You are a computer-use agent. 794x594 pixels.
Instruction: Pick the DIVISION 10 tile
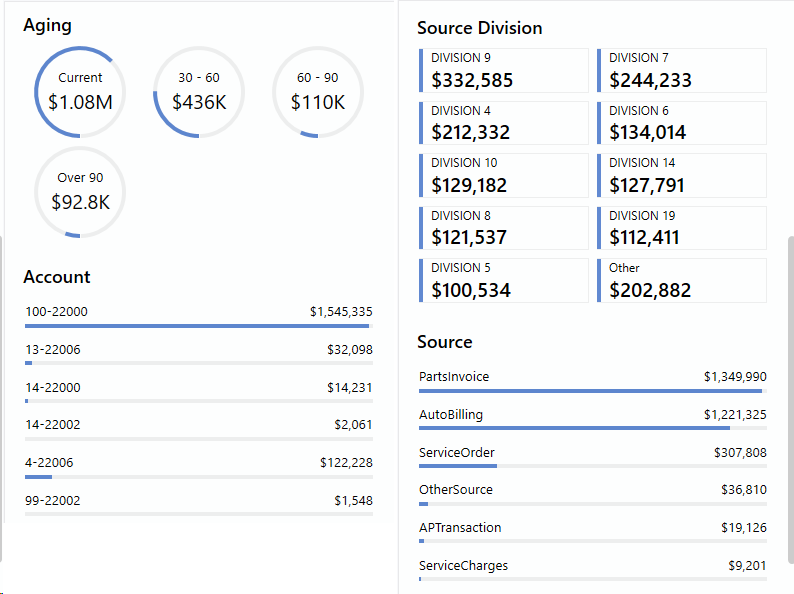(x=505, y=175)
